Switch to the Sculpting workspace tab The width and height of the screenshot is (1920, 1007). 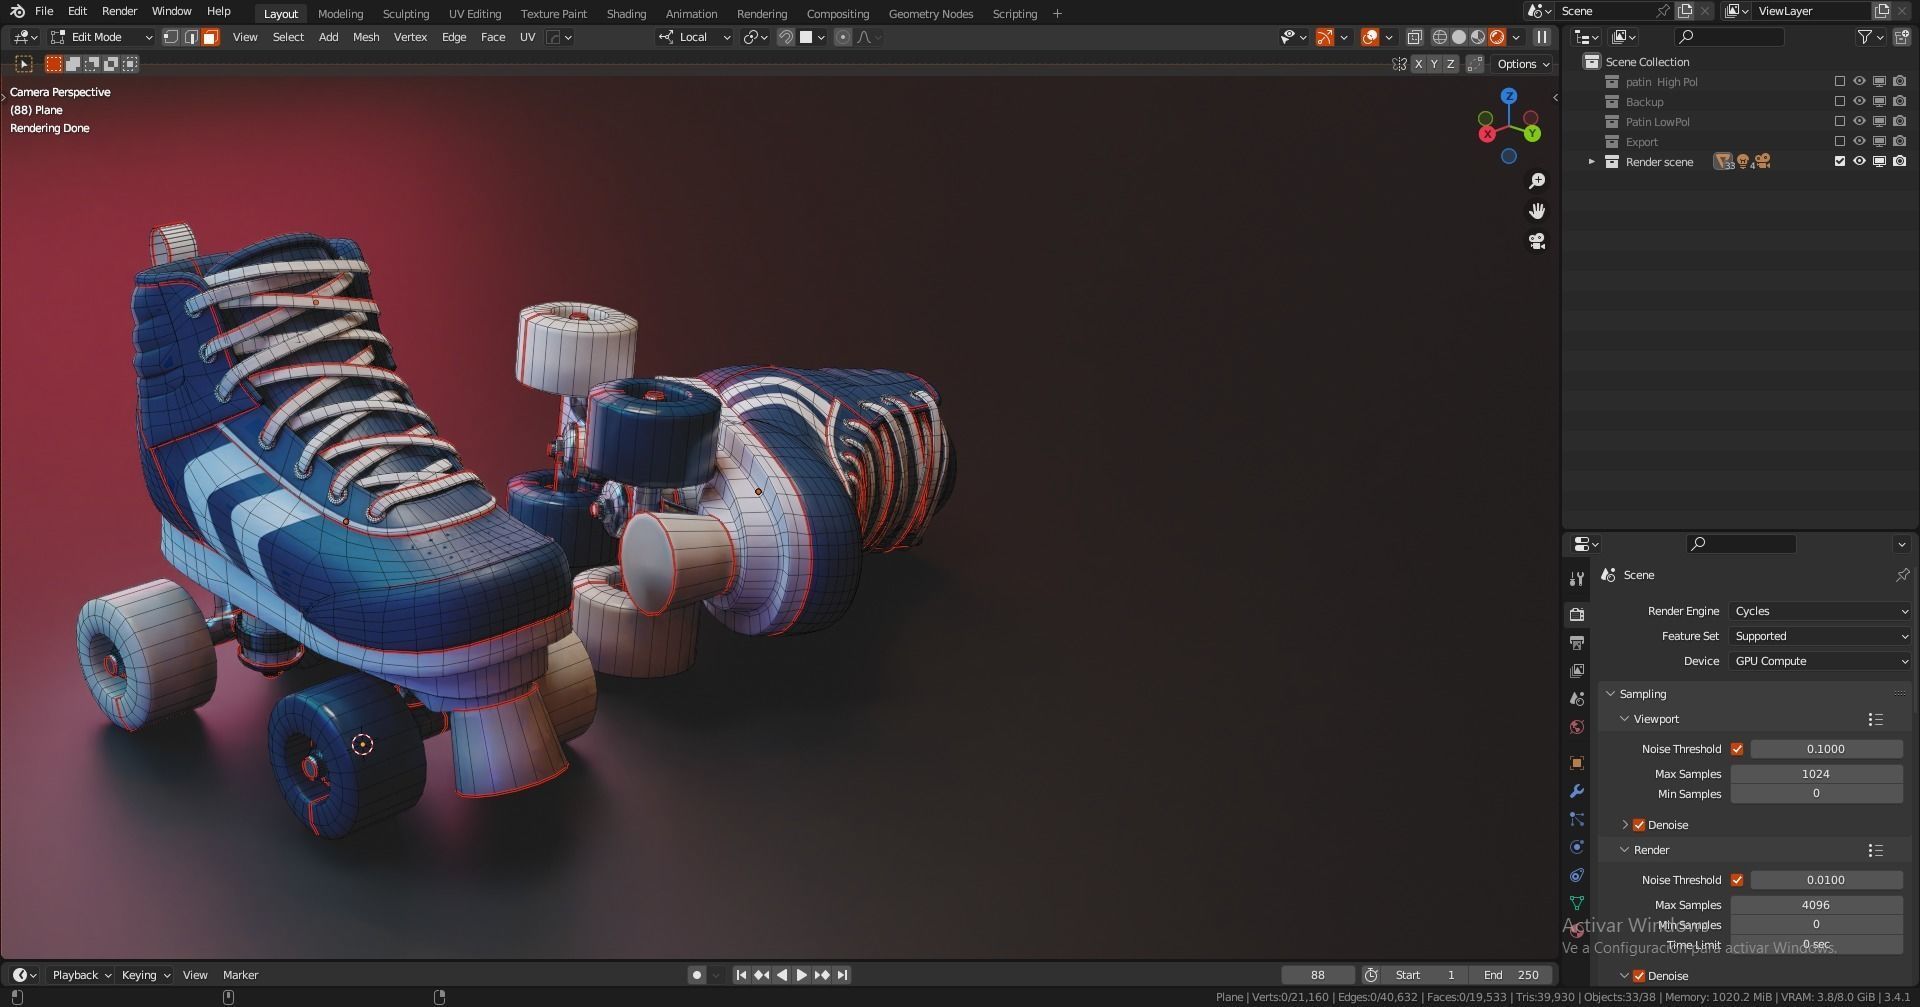tap(405, 14)
